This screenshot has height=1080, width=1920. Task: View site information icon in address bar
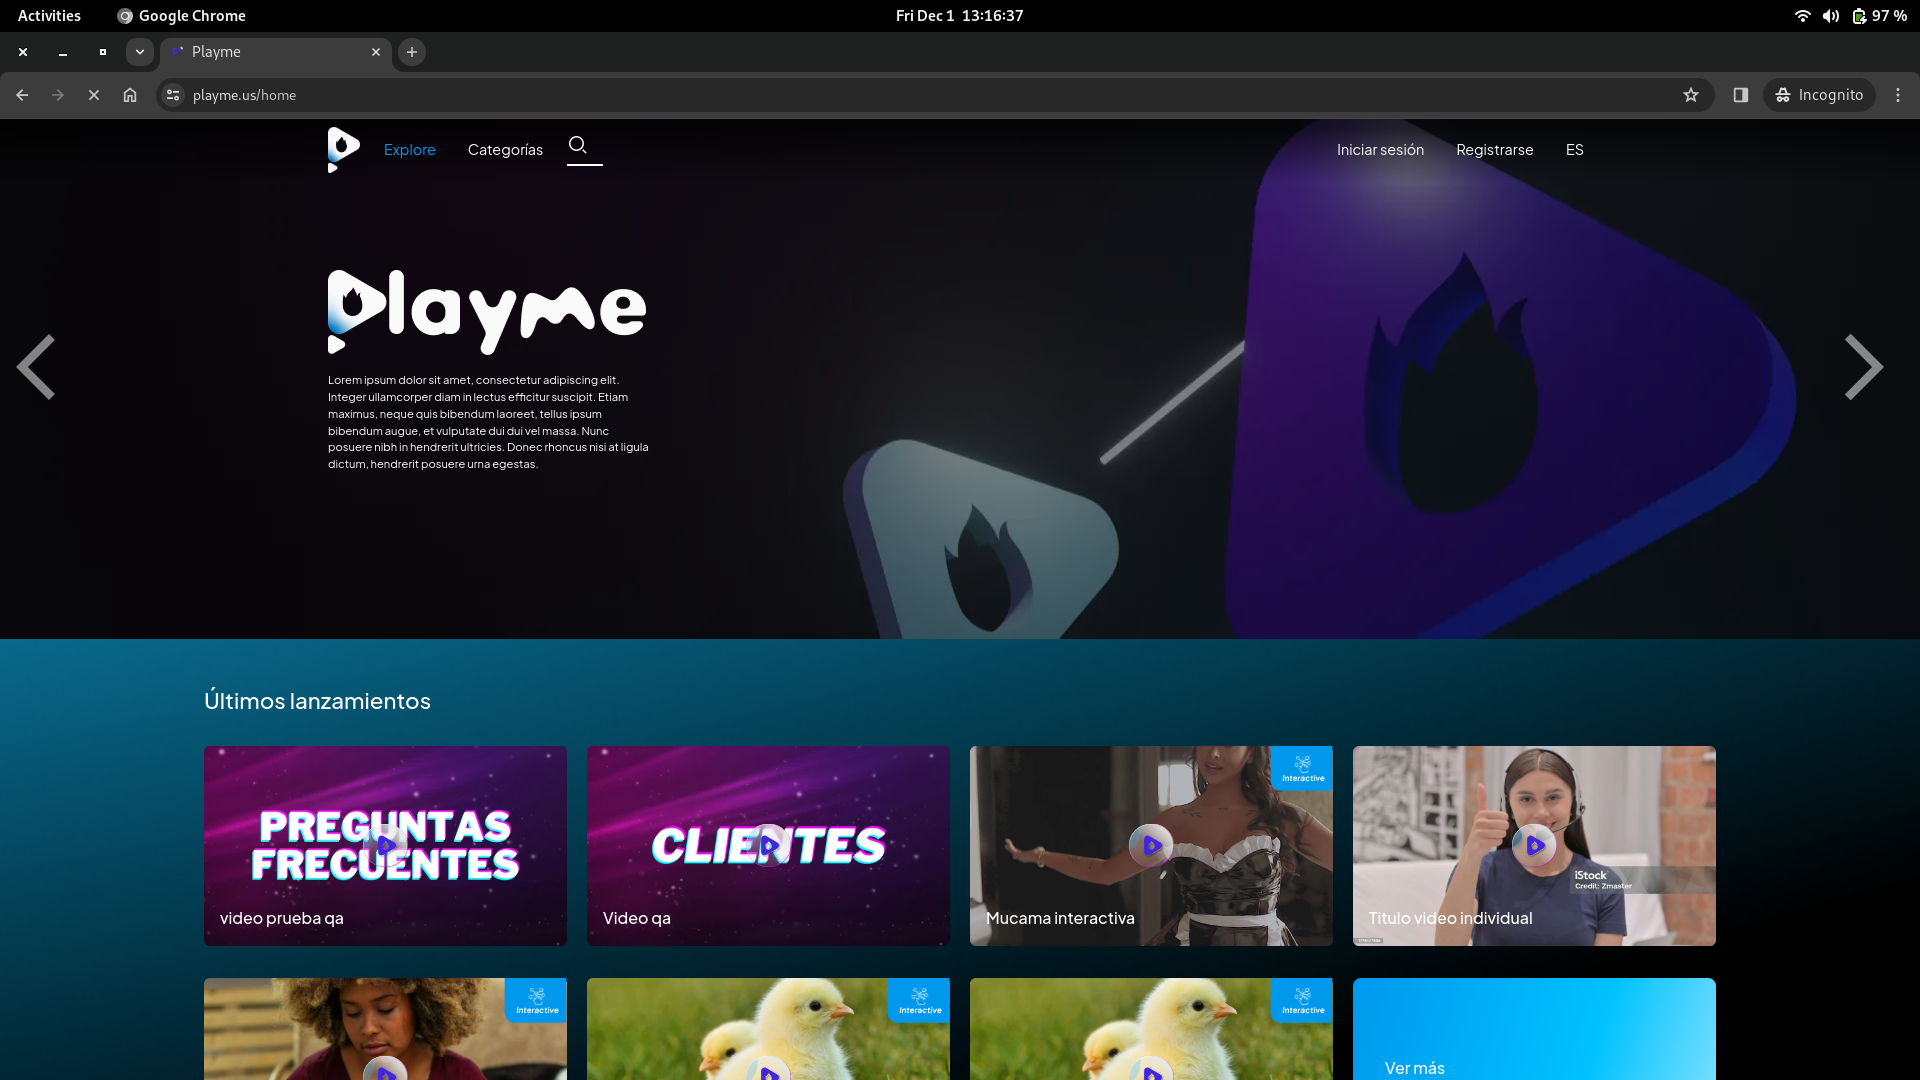(x=173, y=95)
